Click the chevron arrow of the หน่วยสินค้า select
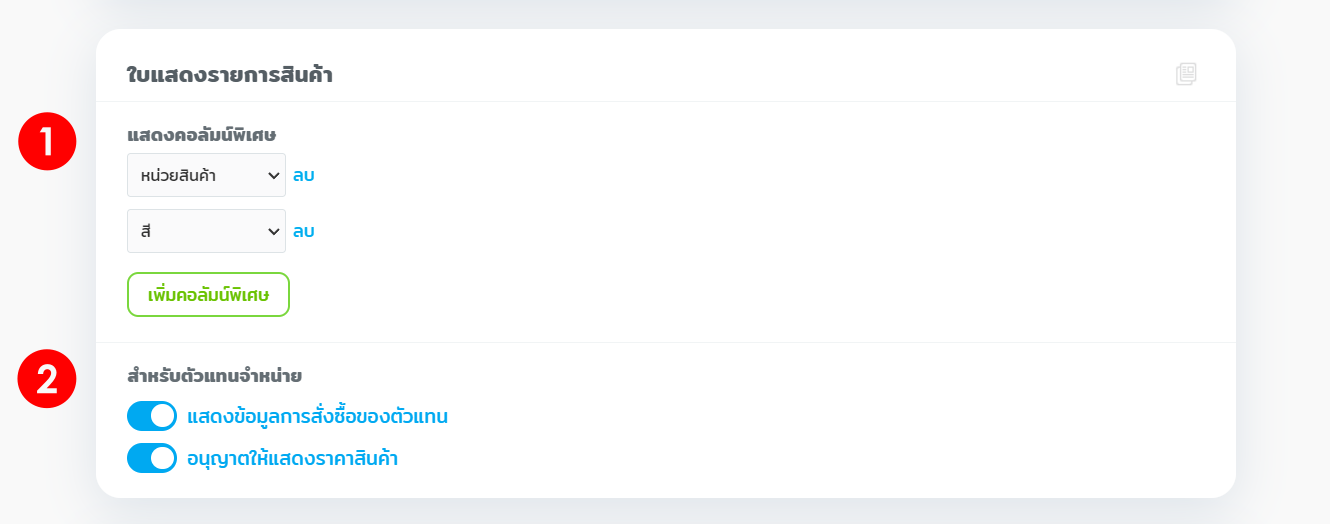The height and width of the screenshot is (524, 1330). point(274,176)
